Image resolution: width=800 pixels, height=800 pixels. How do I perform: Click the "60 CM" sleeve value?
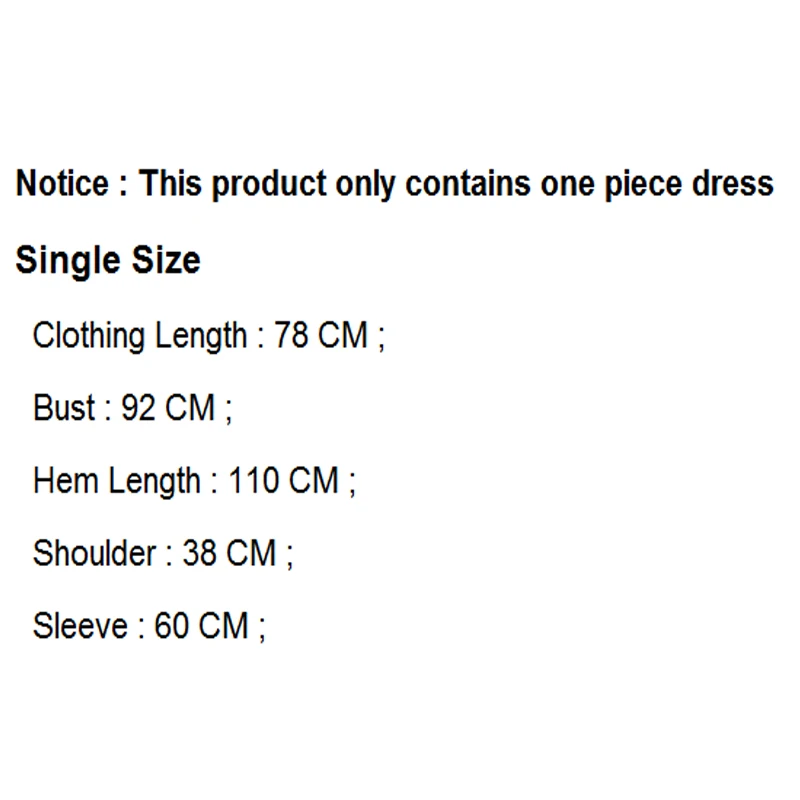tap(201, 627)
